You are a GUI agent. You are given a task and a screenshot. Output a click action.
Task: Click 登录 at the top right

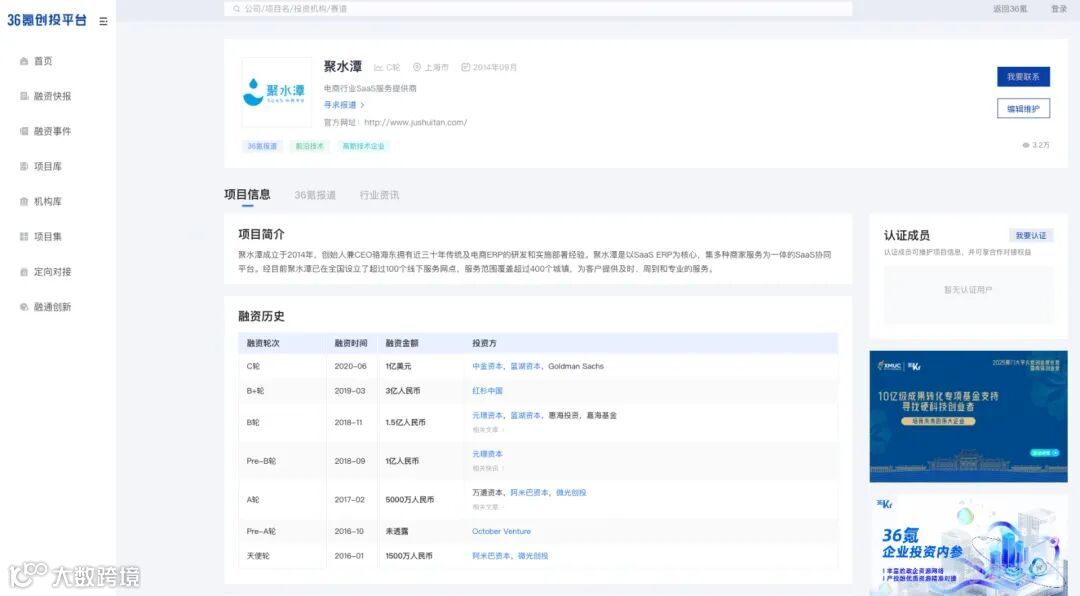point(1060,8)
